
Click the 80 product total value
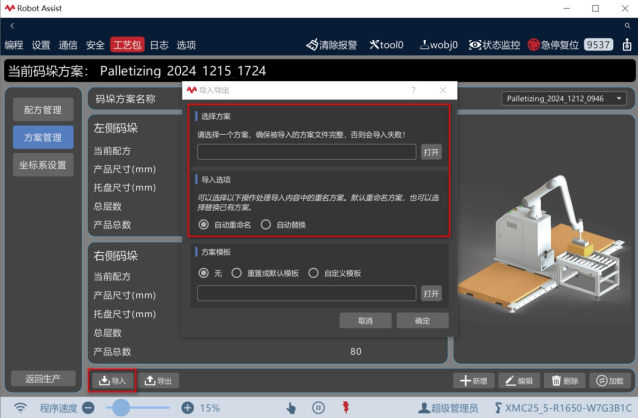pos(356,351)
